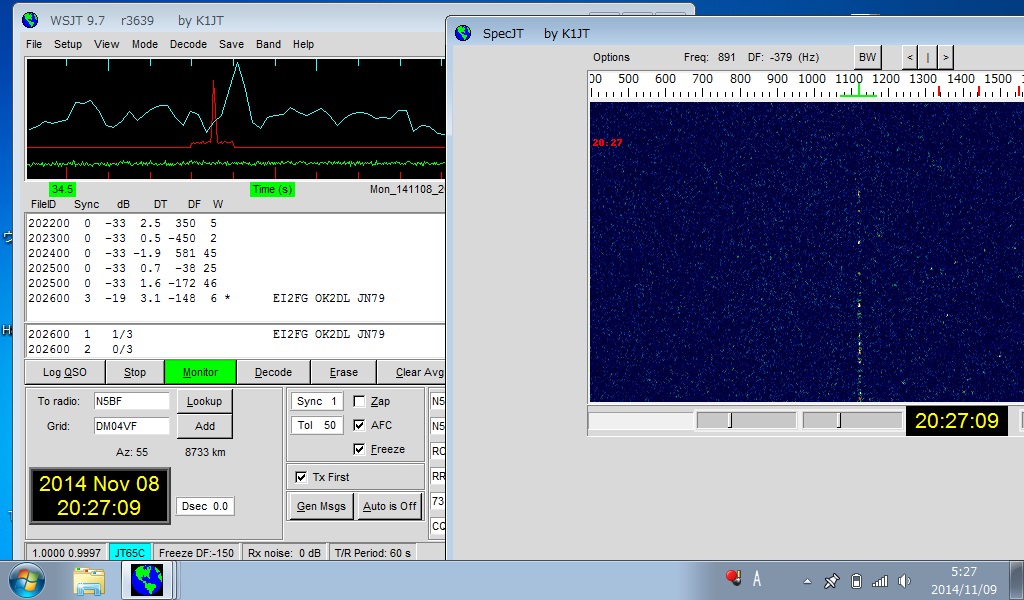The image size is (1024, 600).
Task: Click the IME input mode 'A' indicator
Action: pyautogui.click(x=757, y=578)
